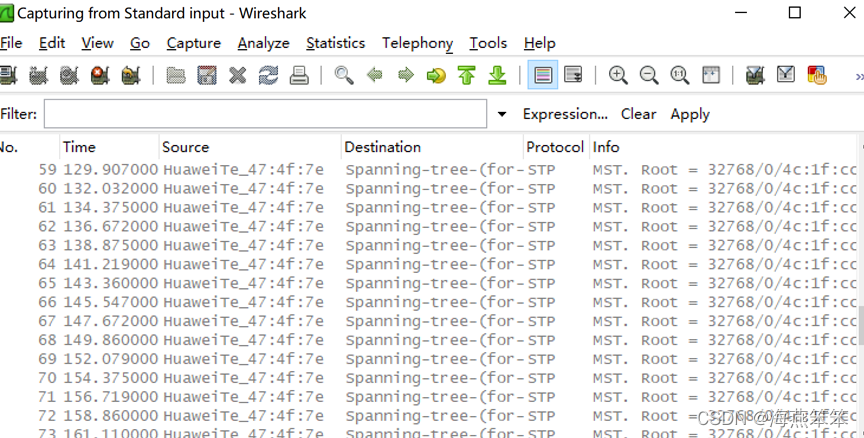Find a packet with the magnifier icon
This screenshot has height=438, width=864.
tap(344, 75)
